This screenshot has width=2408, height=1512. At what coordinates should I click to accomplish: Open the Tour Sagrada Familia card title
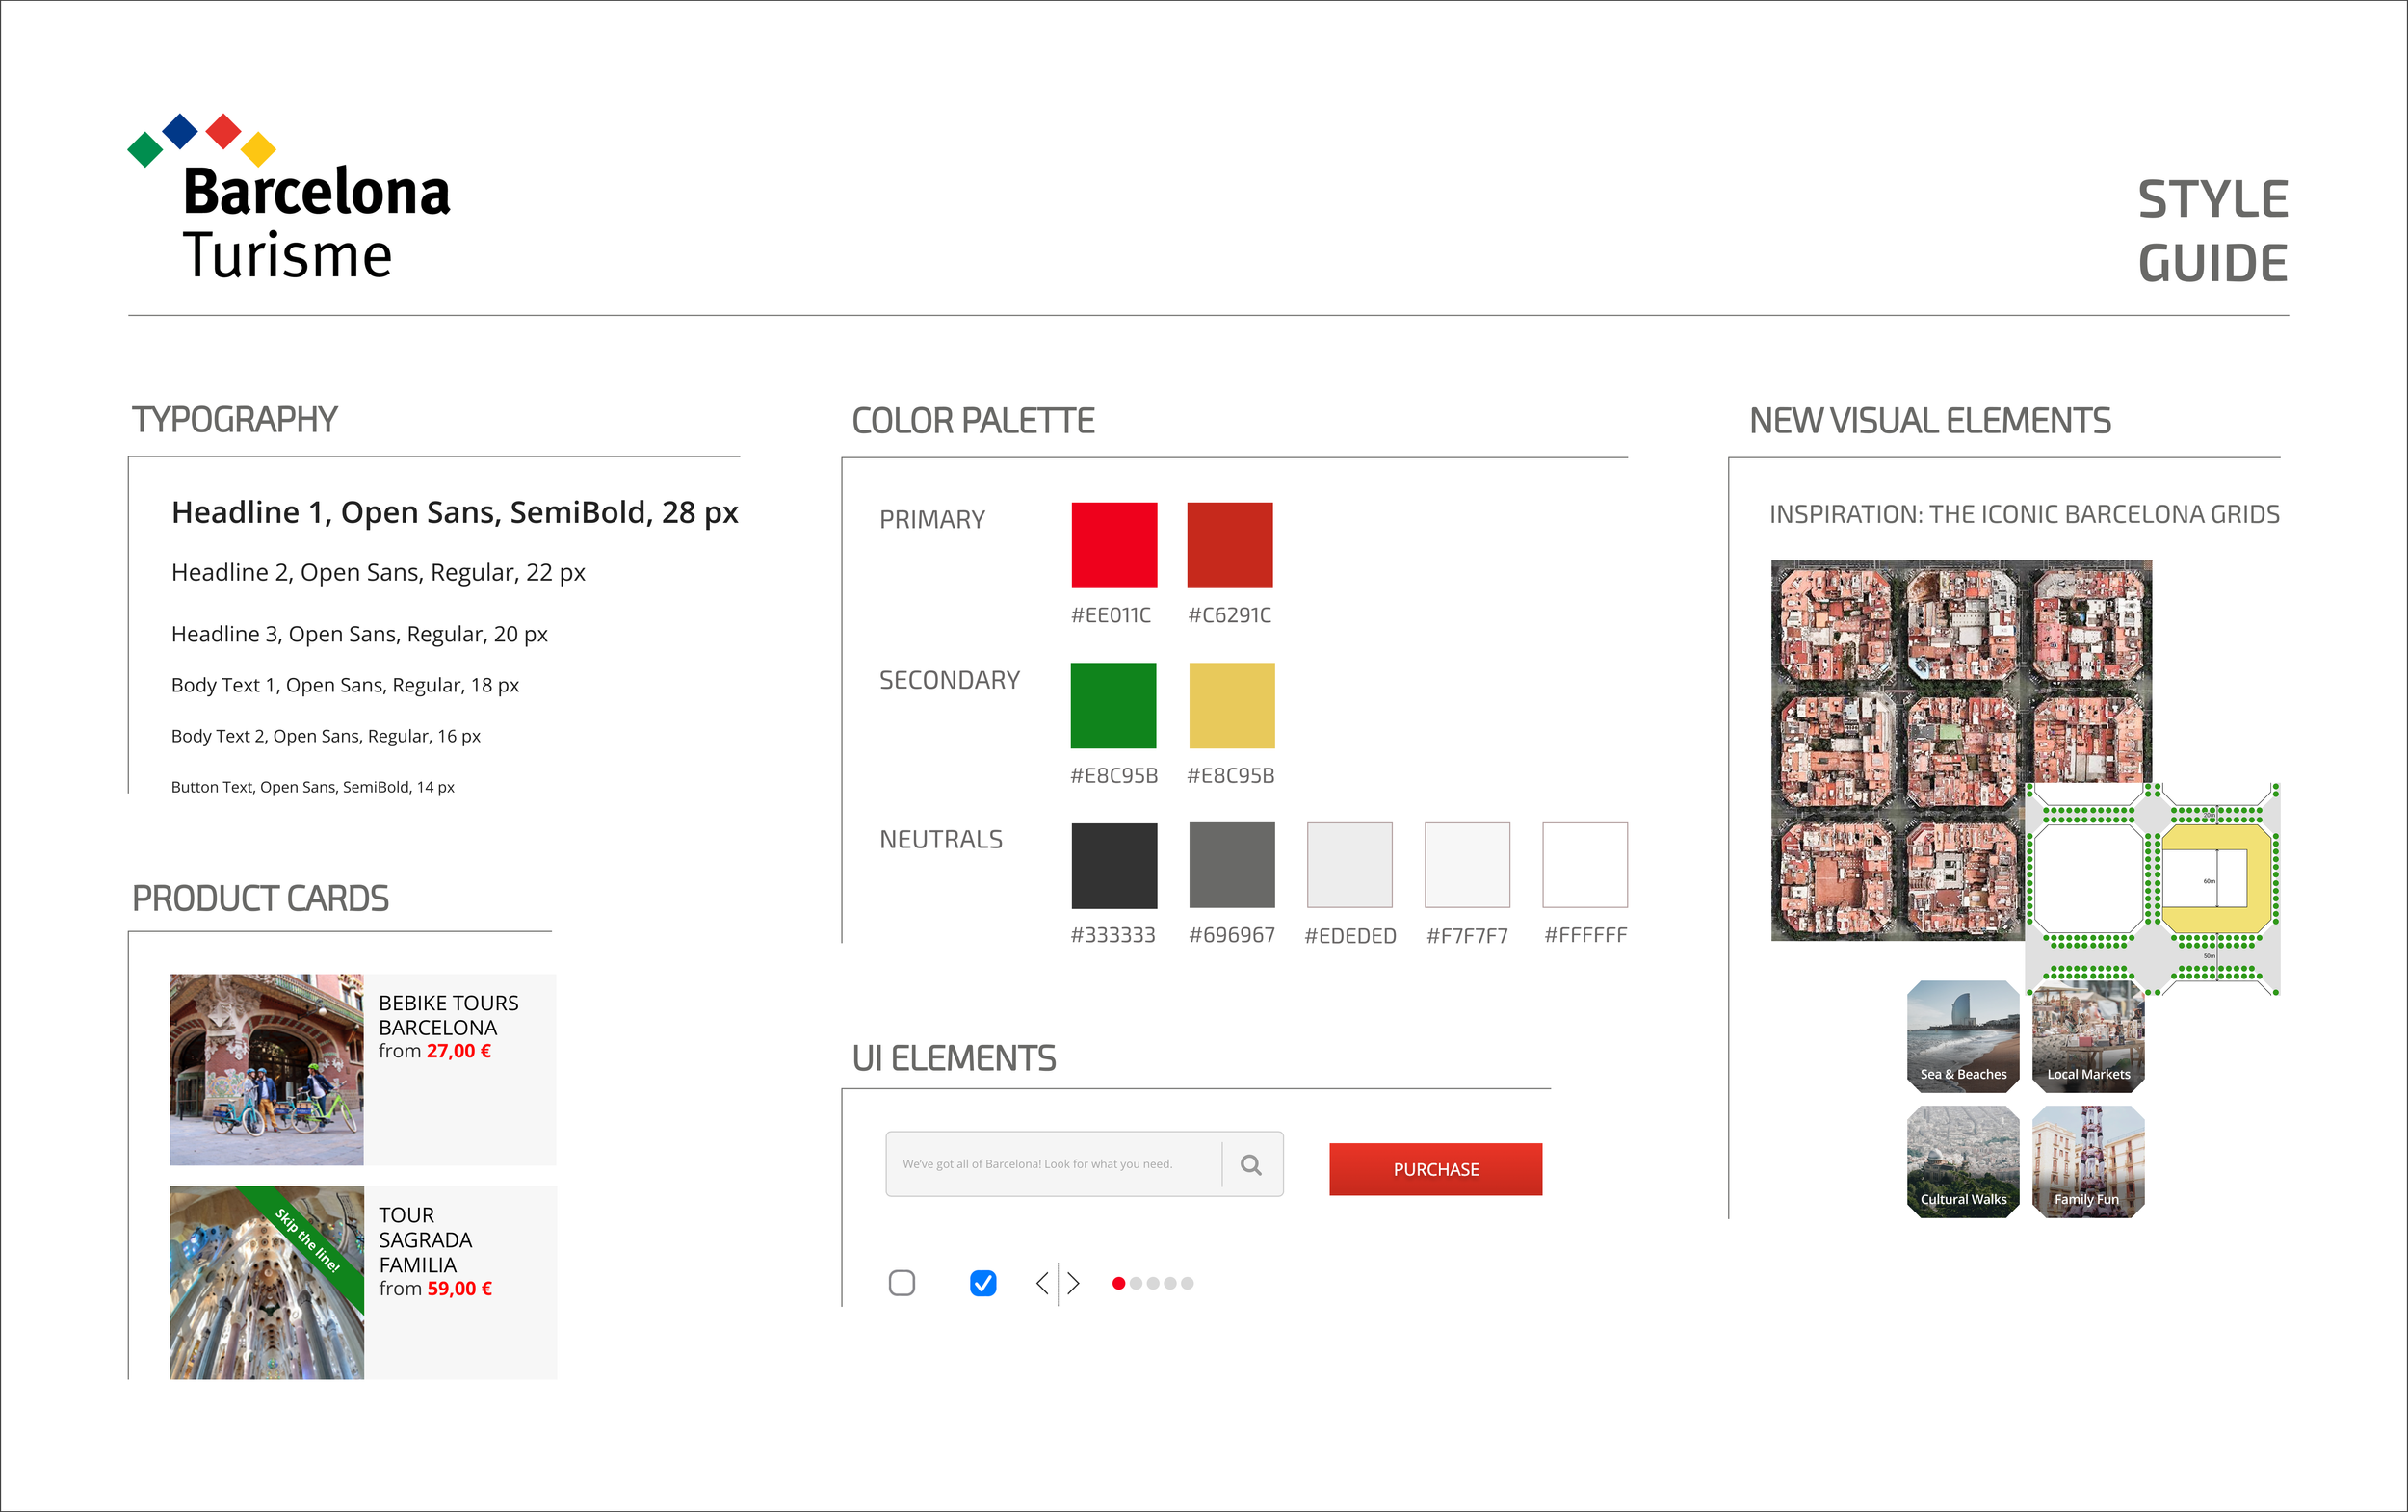(x=425, y=1240)
